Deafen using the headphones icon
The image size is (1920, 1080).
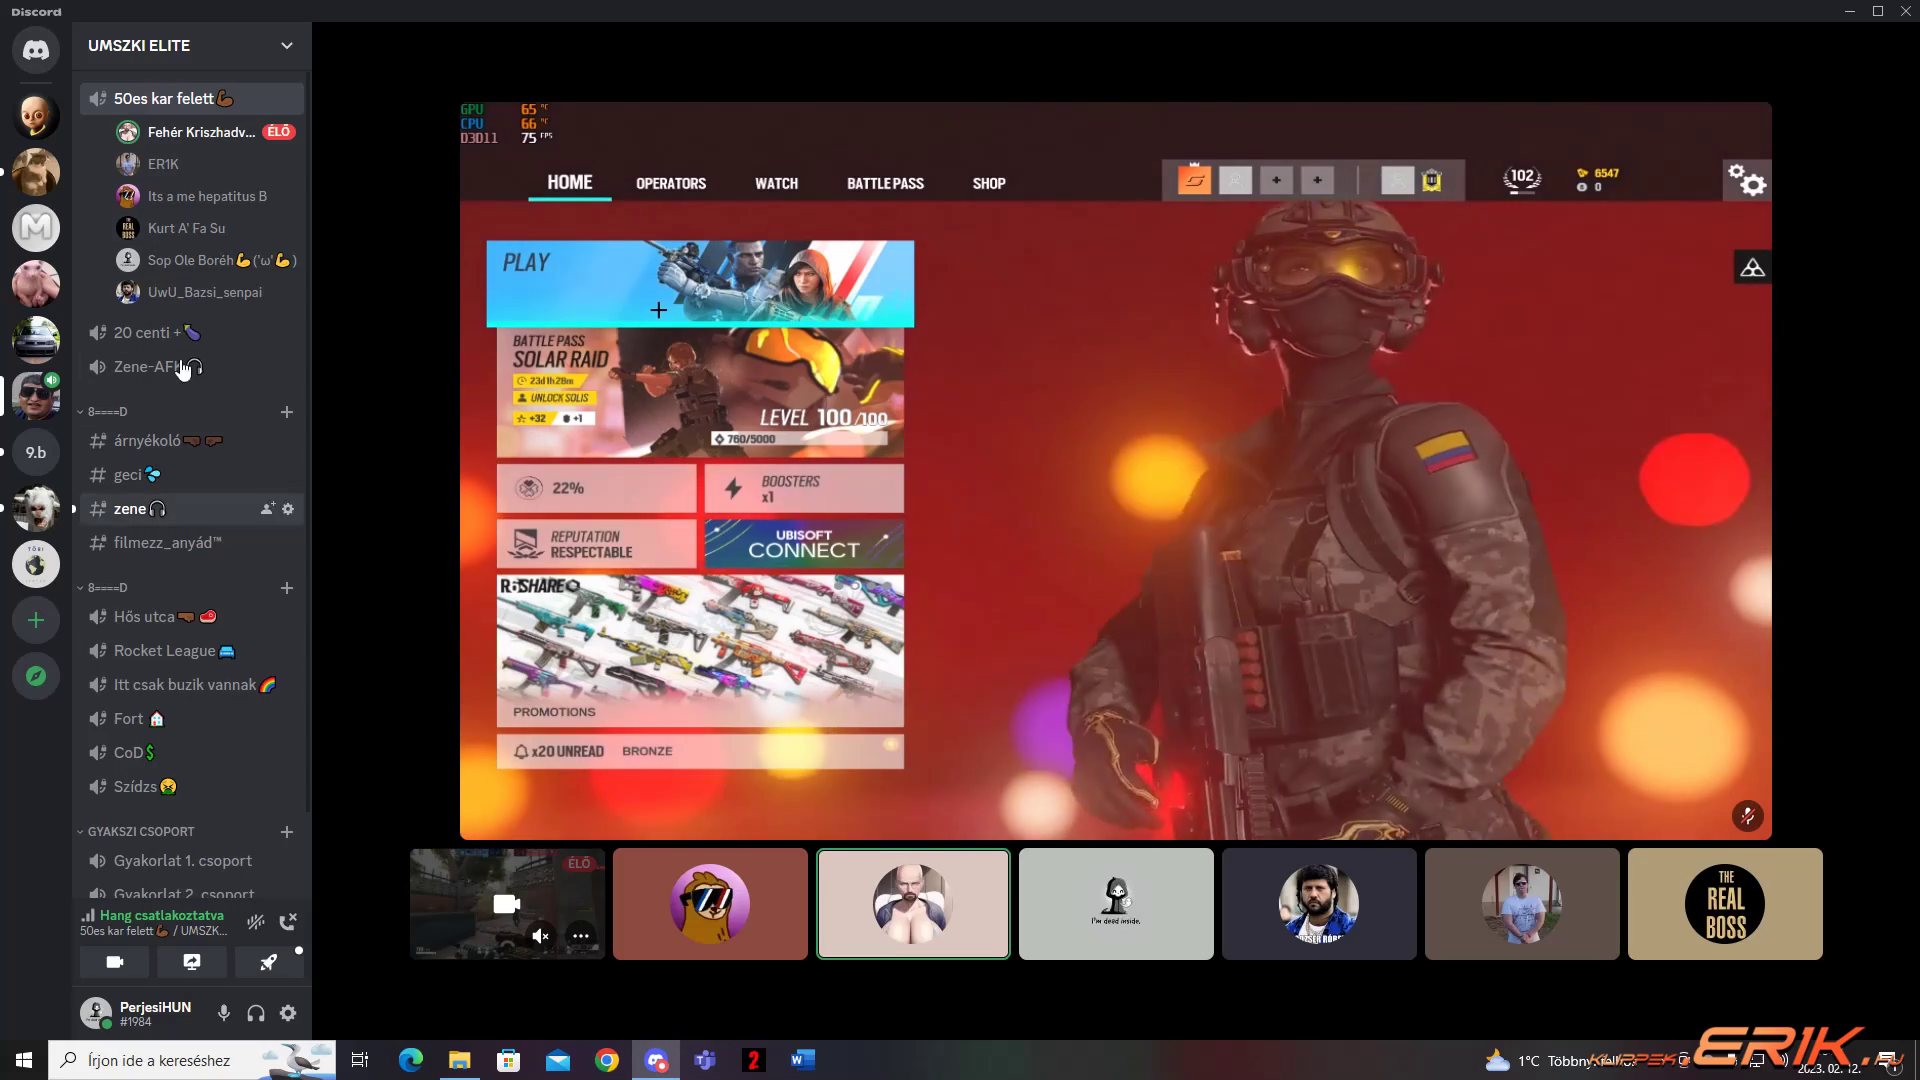256,1013
